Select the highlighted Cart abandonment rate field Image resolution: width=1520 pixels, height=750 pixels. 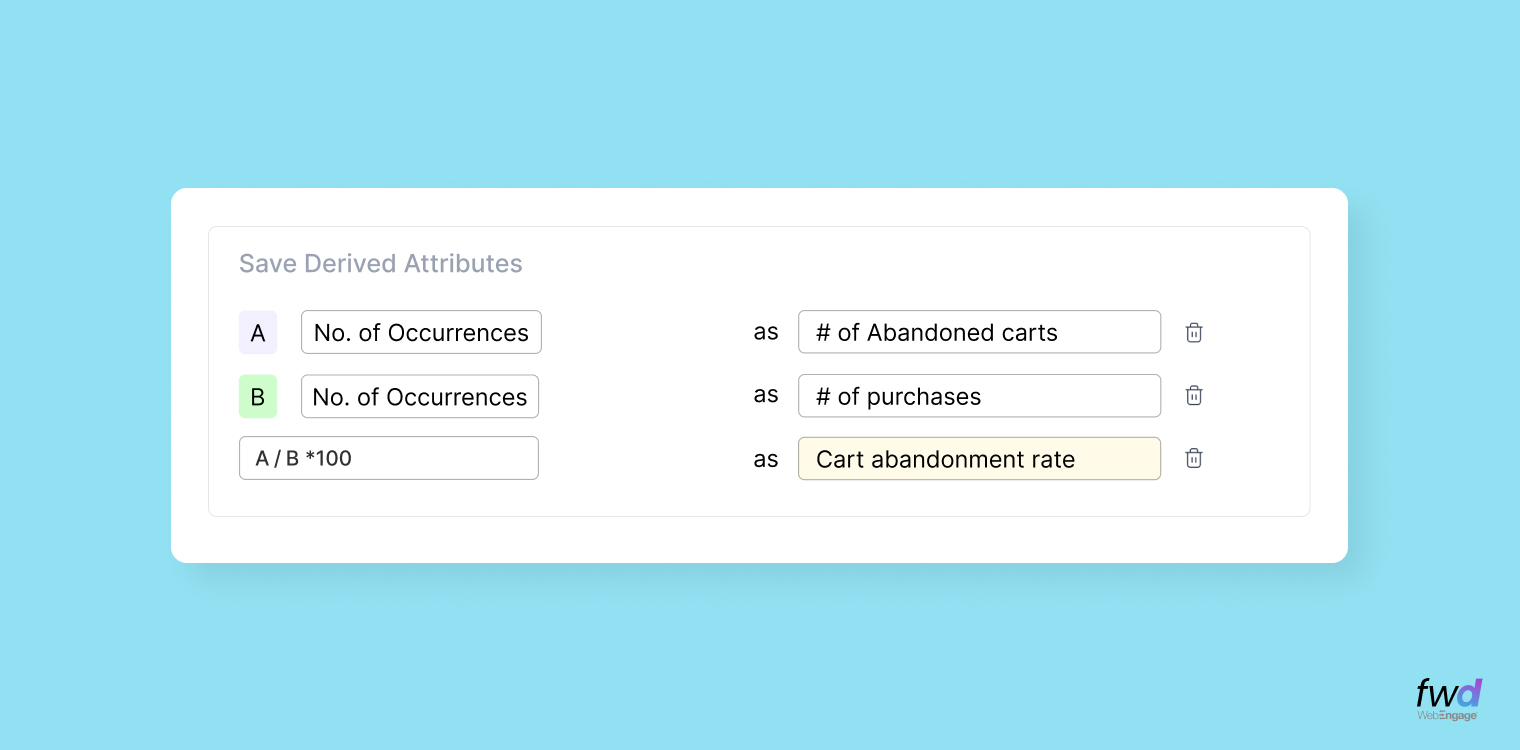978,458
